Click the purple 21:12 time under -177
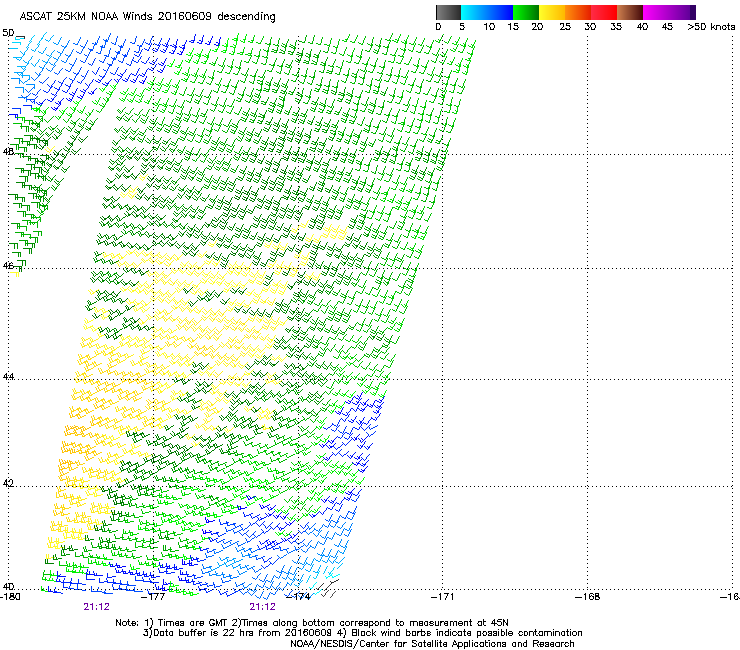 pos(97,607)
